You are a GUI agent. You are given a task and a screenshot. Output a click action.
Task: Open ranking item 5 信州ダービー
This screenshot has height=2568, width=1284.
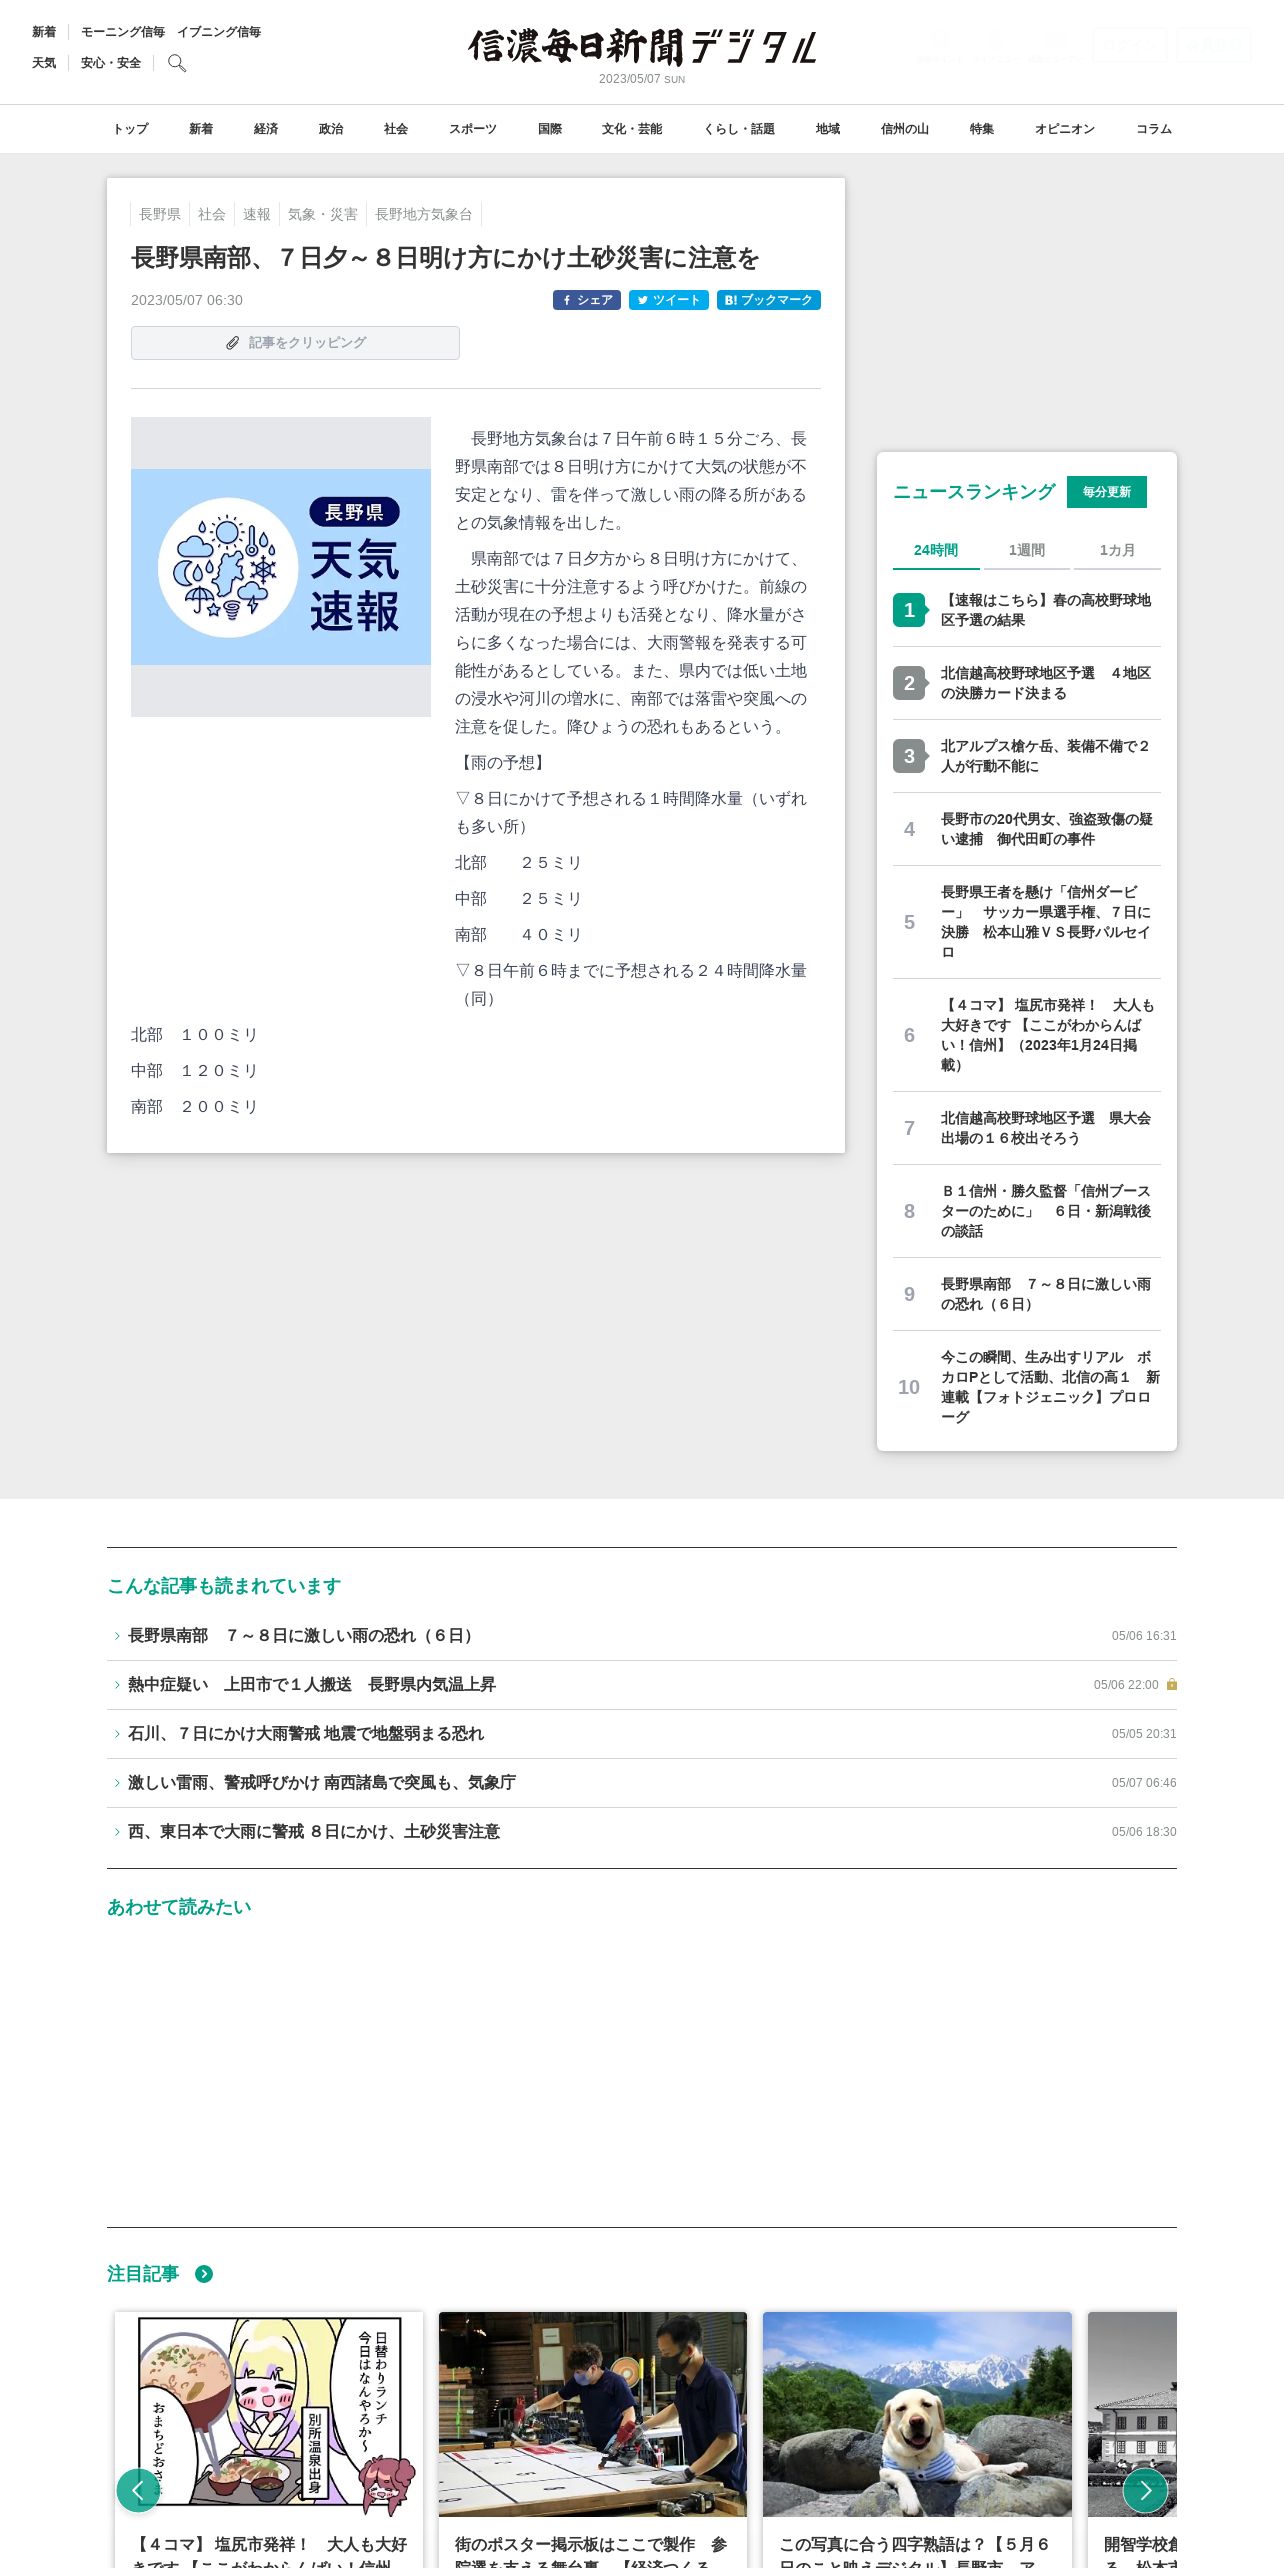tap(1027, 922)
